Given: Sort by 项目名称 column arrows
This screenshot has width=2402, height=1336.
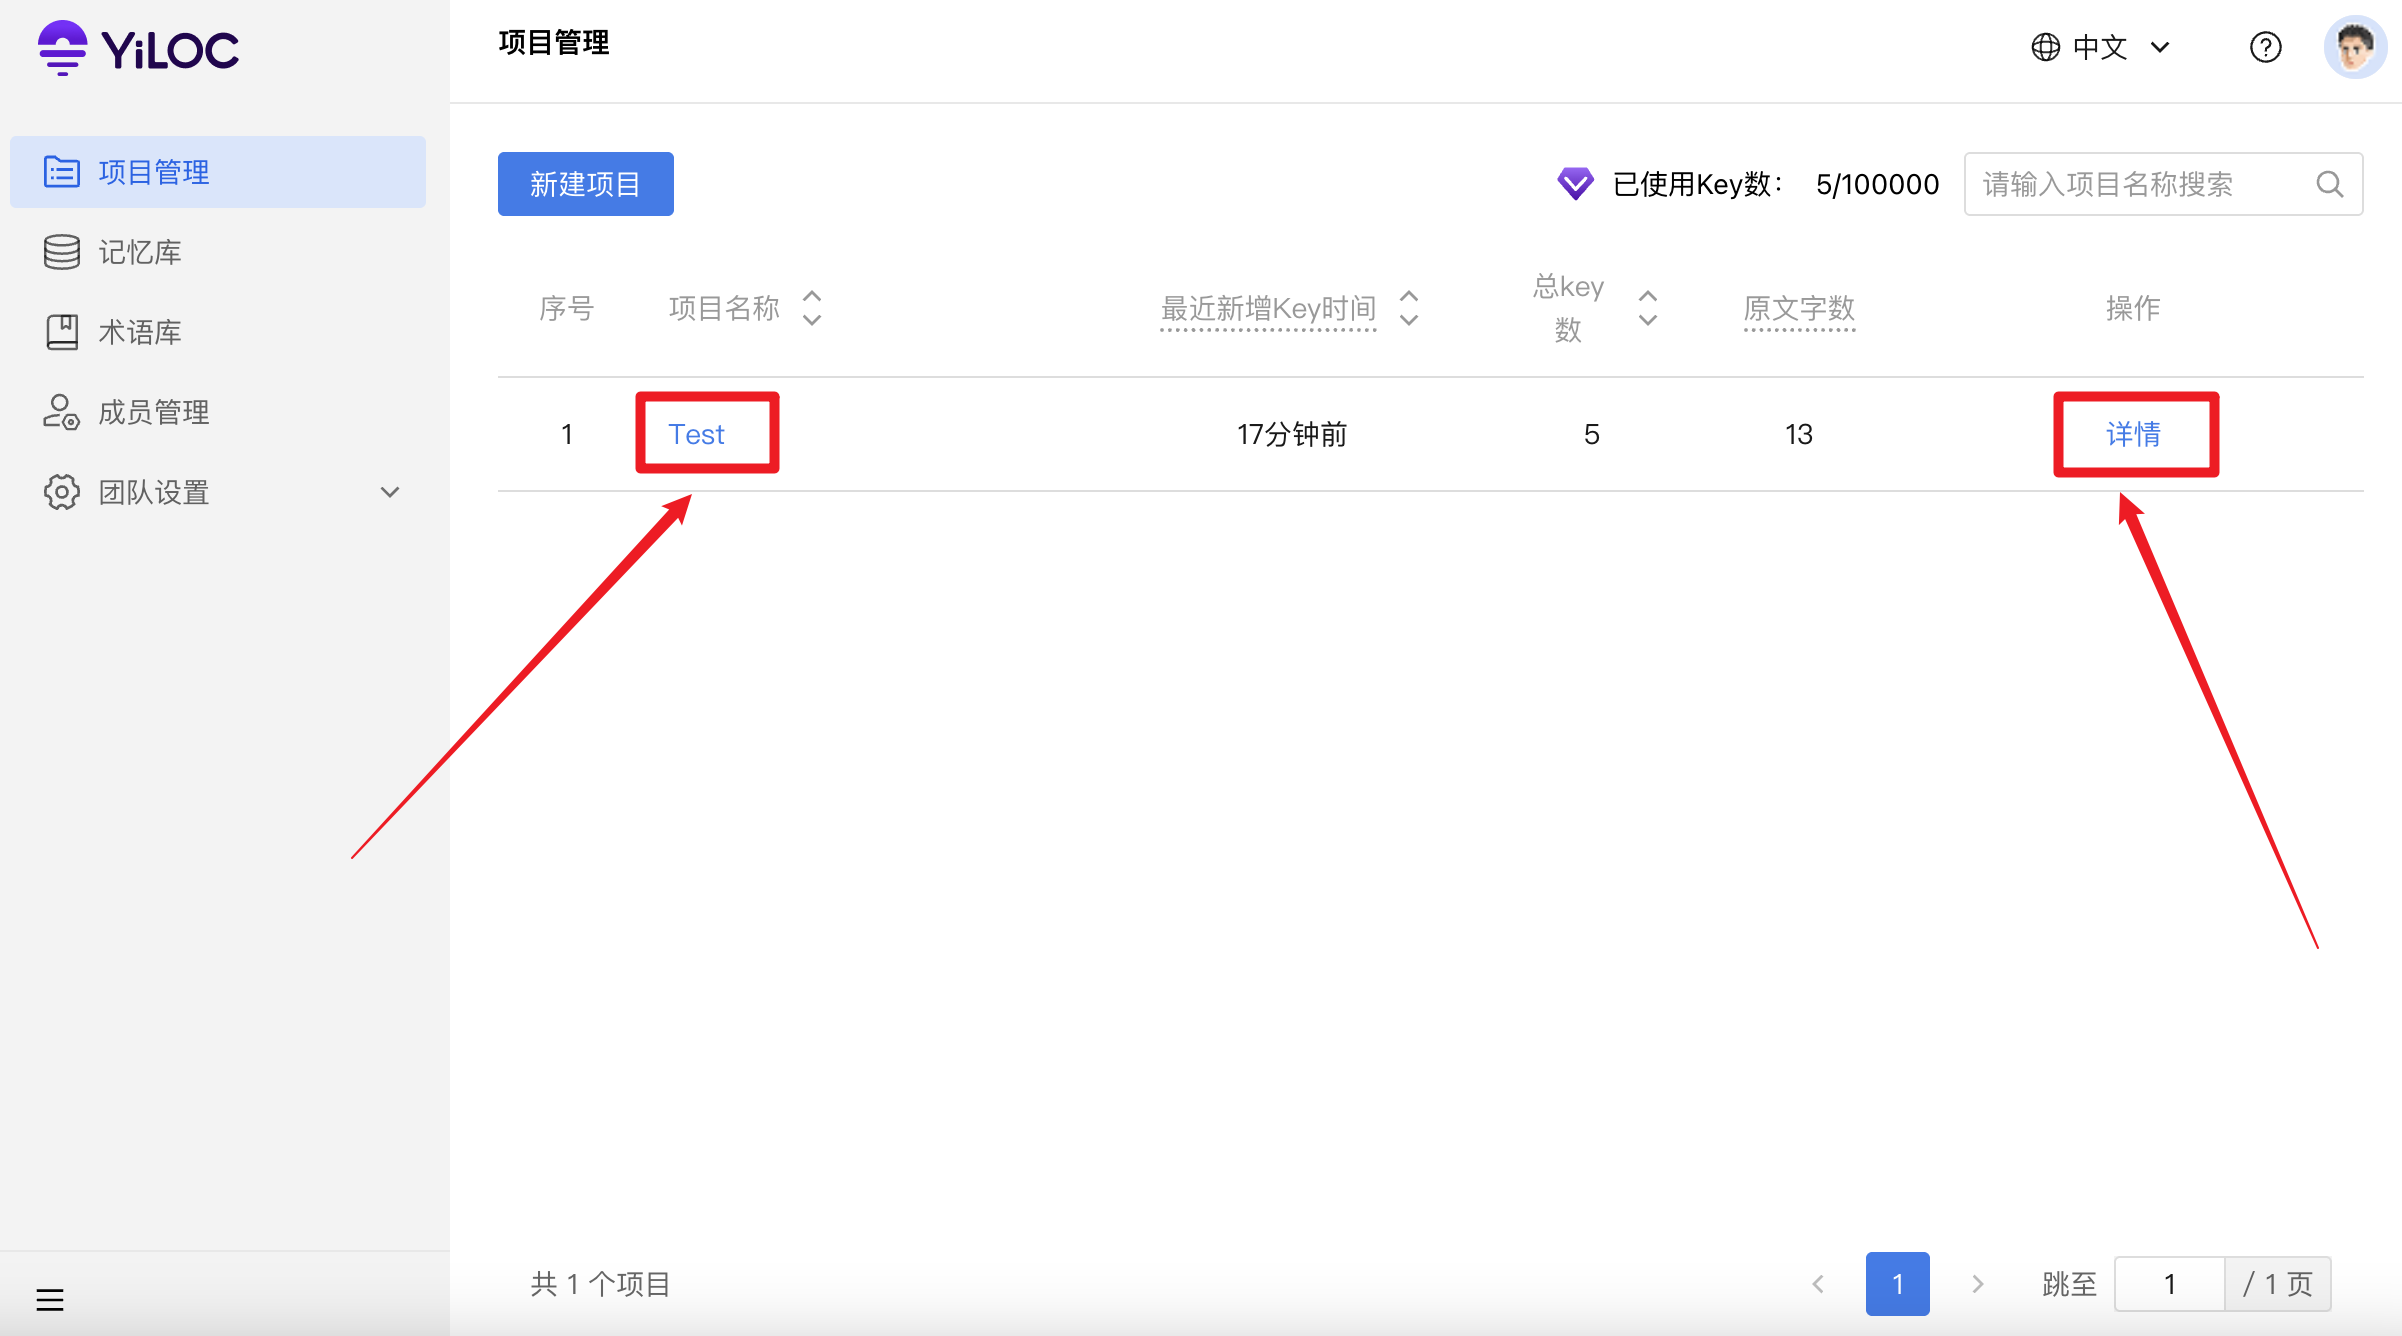Looking at the screenshot, I should coord(812,308).
